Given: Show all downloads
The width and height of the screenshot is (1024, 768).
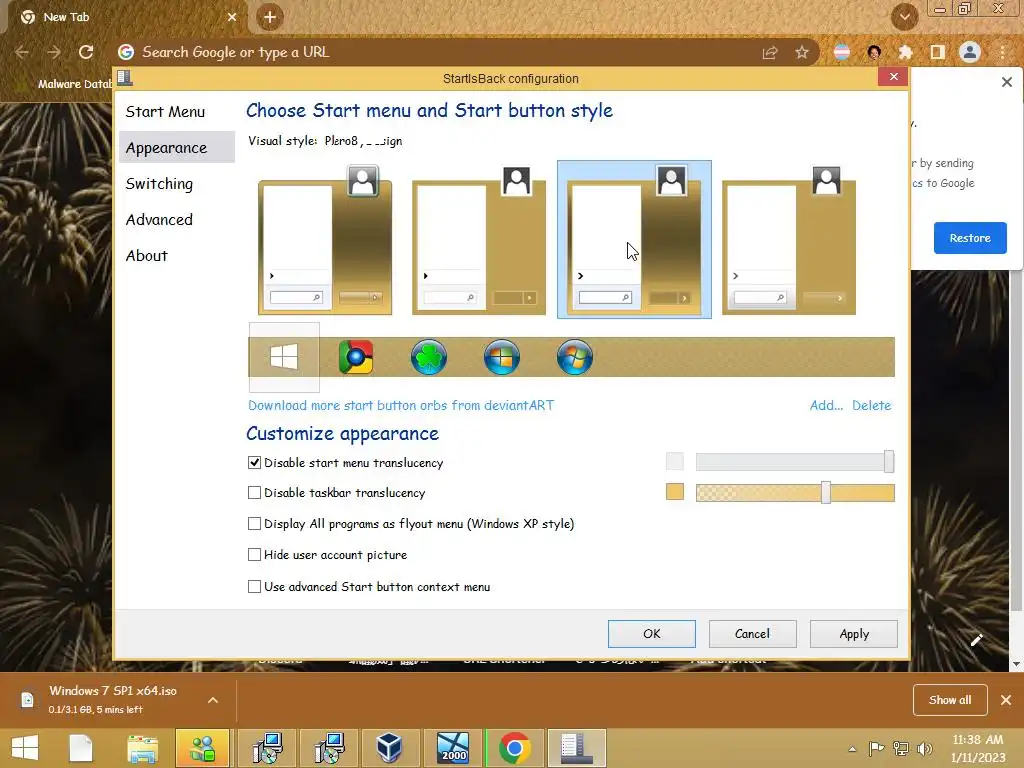Looking at the screenshot, I should click(950, 700).
